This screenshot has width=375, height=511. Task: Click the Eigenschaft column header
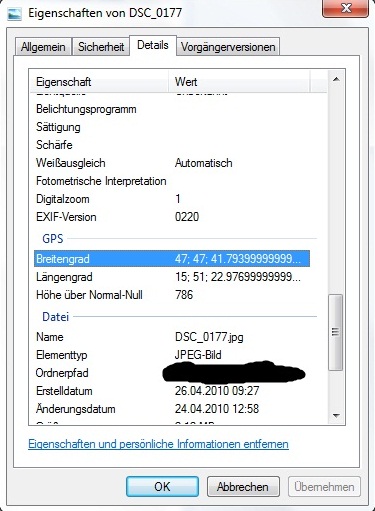pos(99,82)
